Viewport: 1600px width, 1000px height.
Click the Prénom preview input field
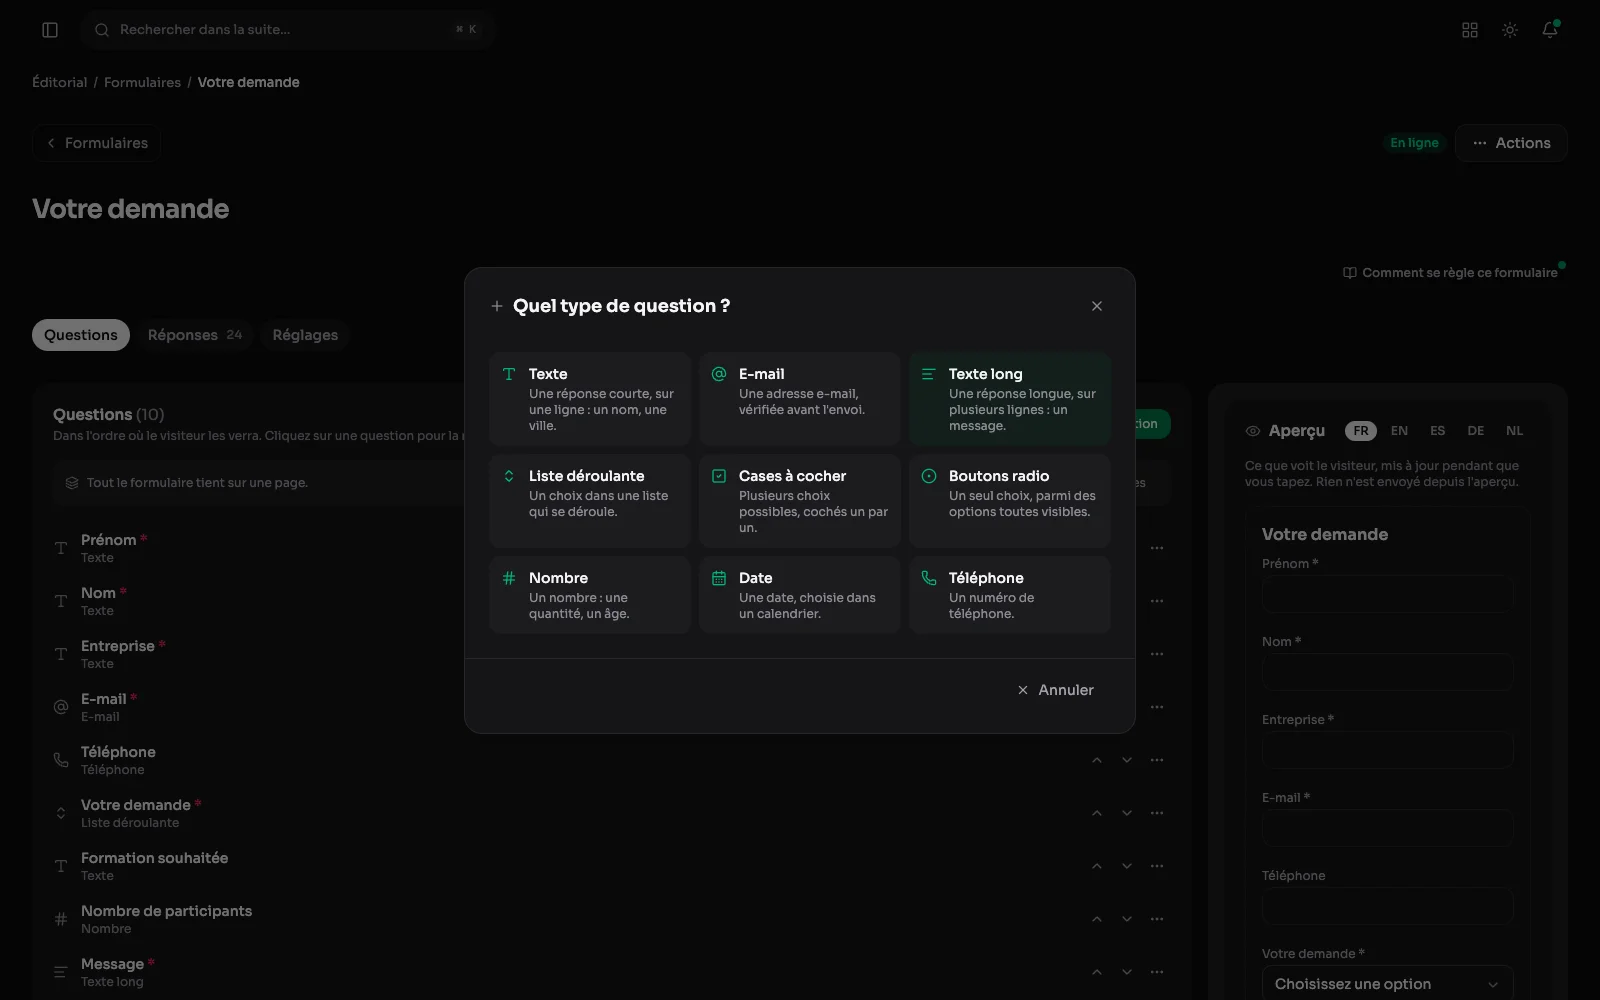tap(1387, 594)
